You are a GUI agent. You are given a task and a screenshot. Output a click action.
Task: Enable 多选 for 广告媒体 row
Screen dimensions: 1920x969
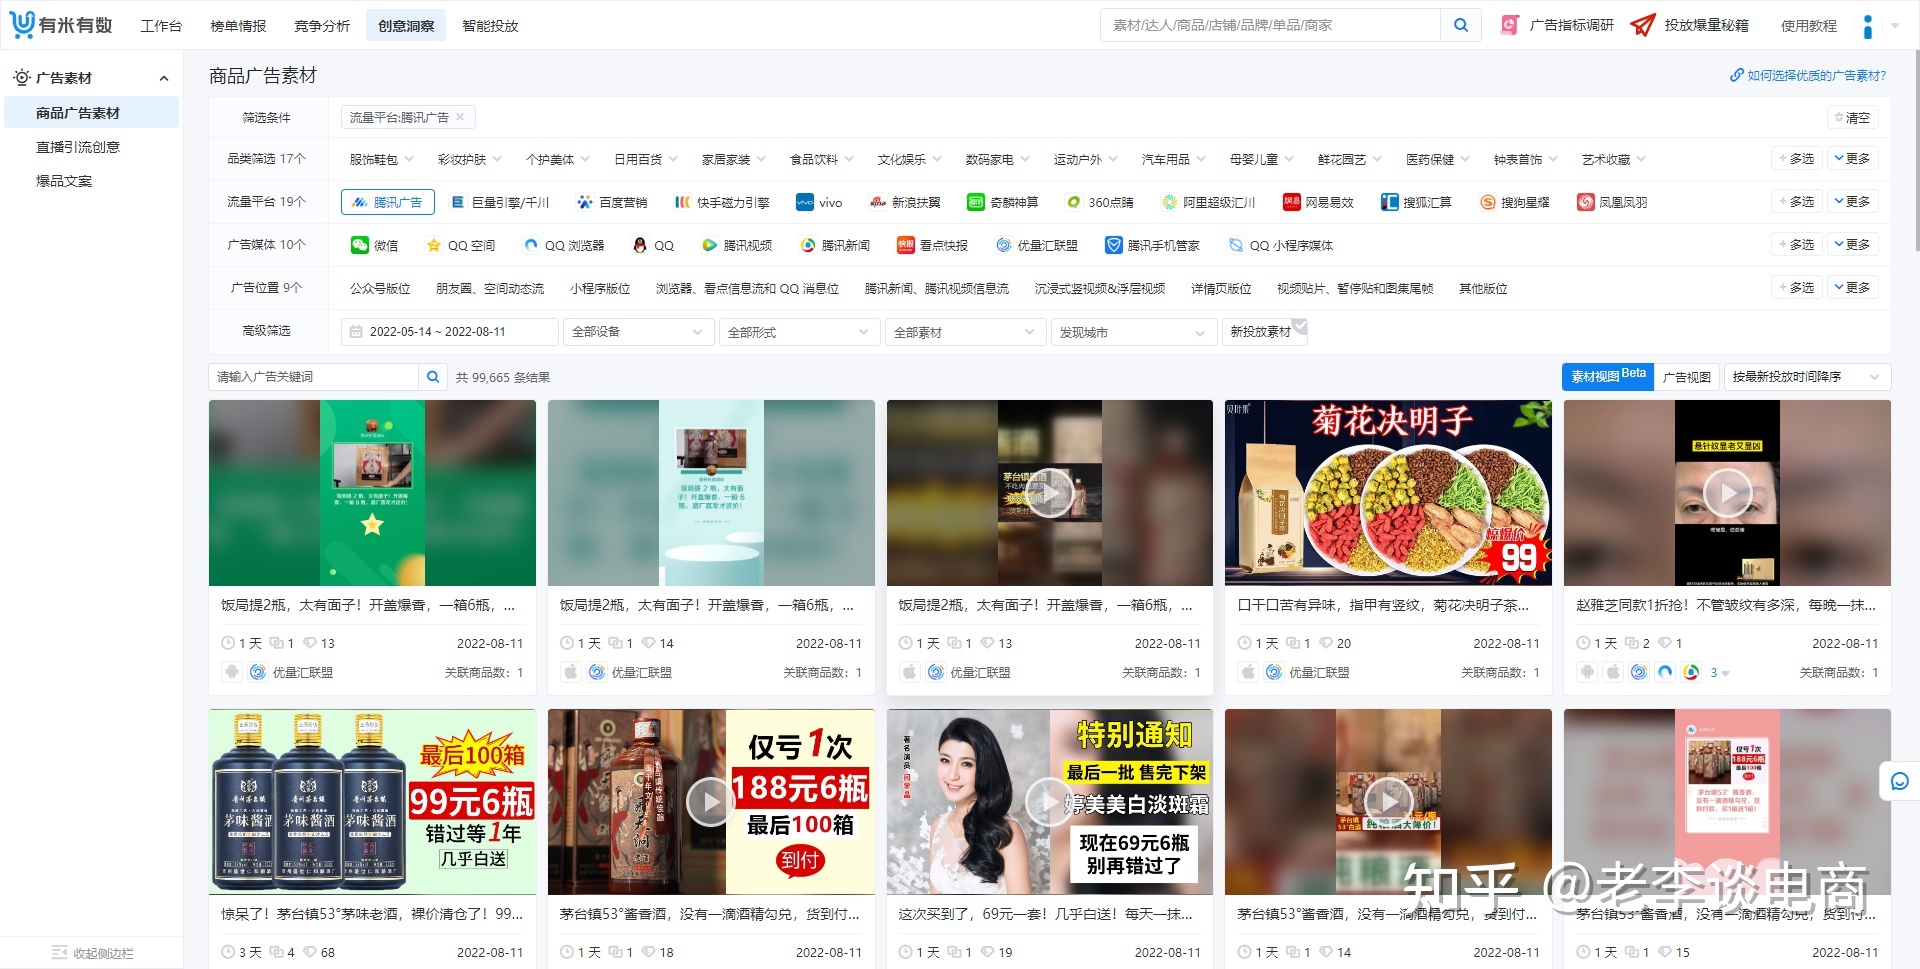[1796, 245]
